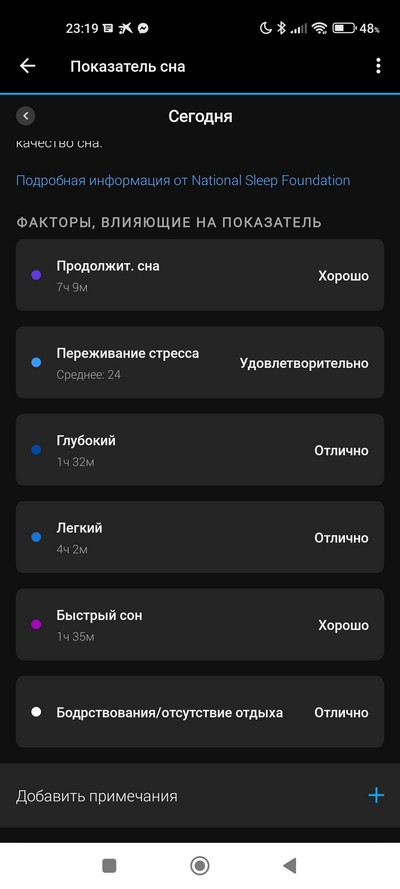This screenshot has width=400, height=889.
Task: Tap the Android recent apps square
Action: click(109, 865)
